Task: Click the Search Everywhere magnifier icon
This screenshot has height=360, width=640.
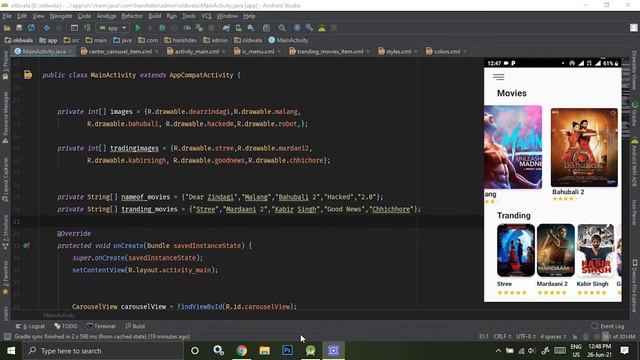Action: tap(282, 28)
